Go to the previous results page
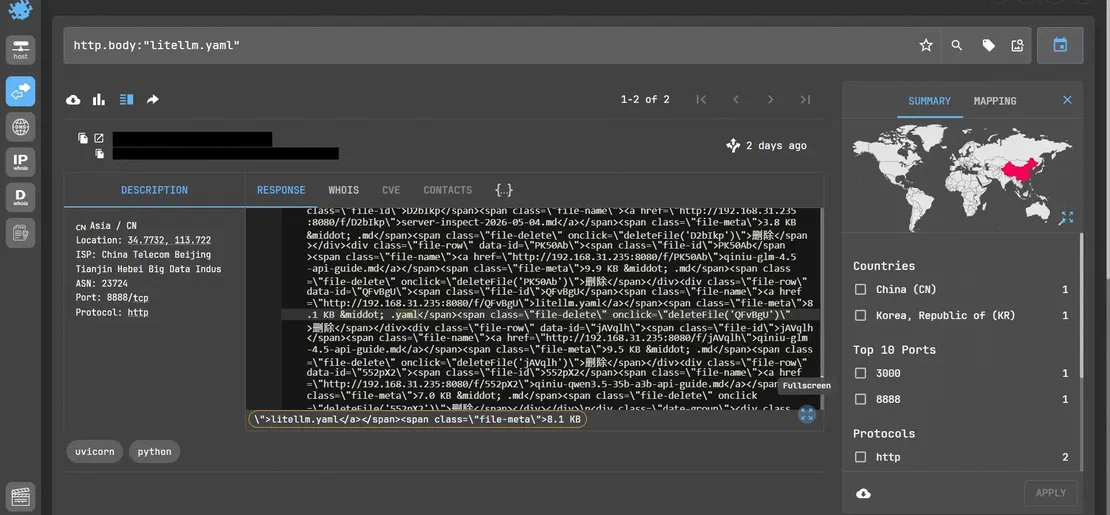 [736, 100]
